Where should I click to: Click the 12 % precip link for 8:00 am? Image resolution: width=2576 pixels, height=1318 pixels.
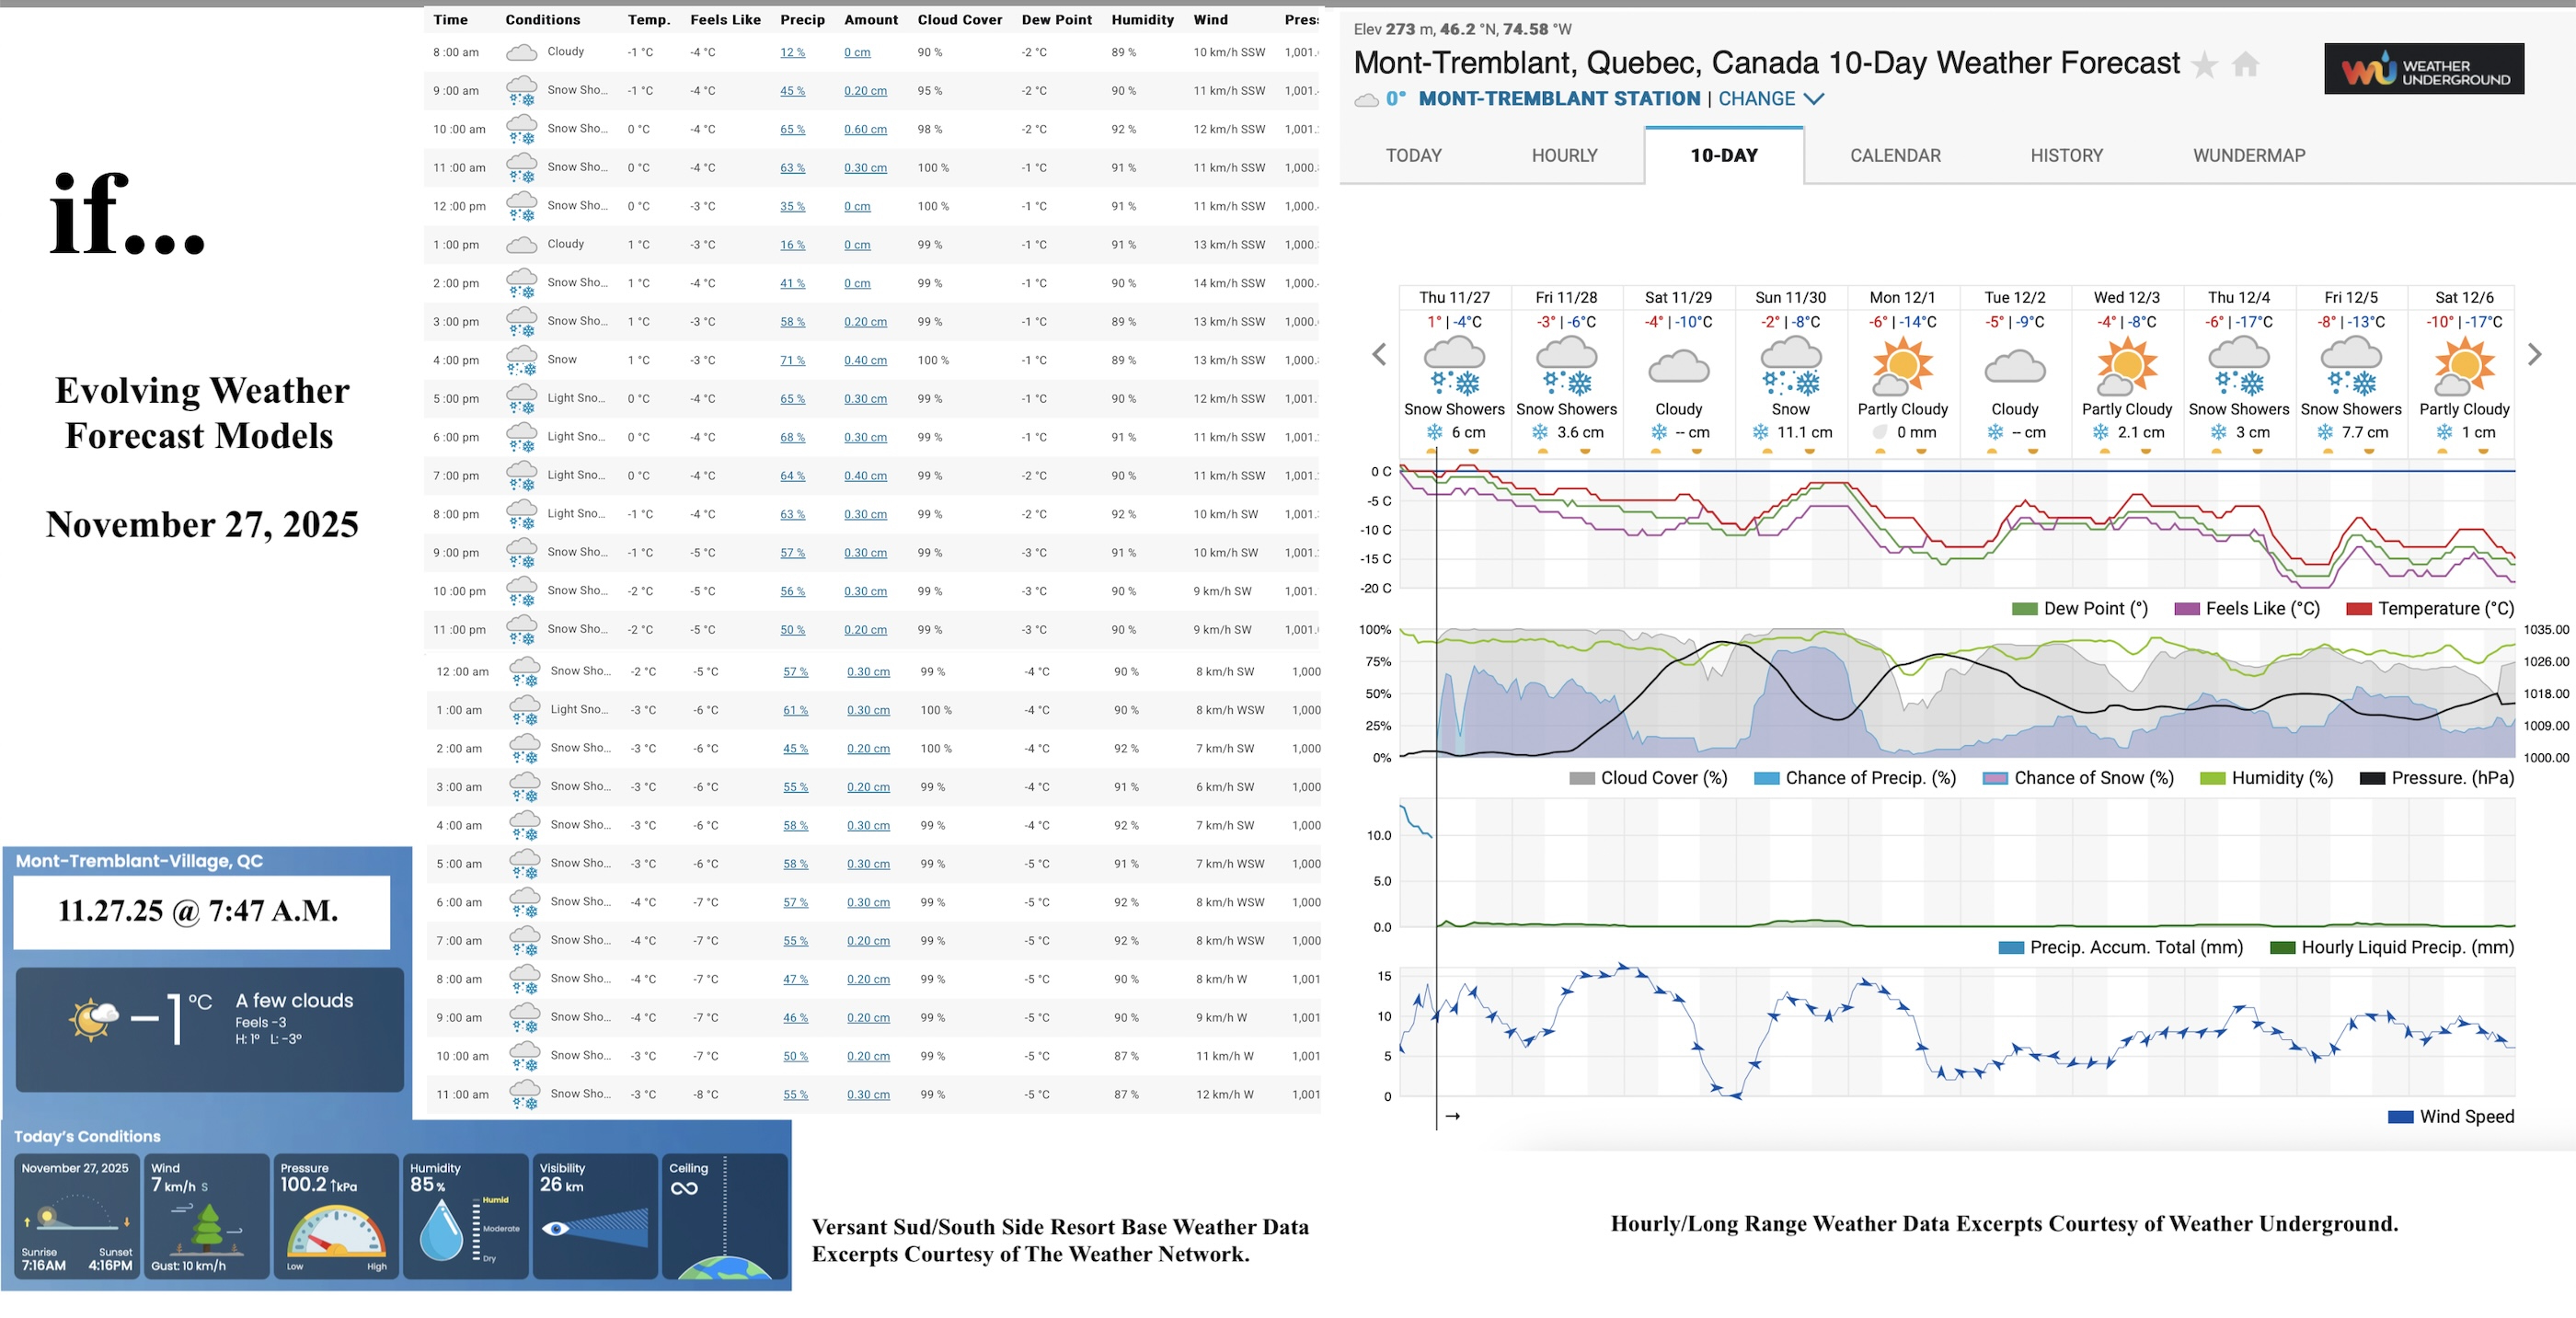point(791,51)
